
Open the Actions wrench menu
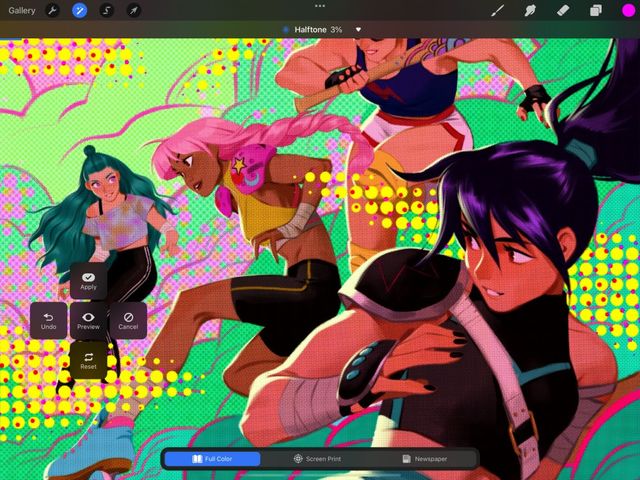click(x=52, y=10)
